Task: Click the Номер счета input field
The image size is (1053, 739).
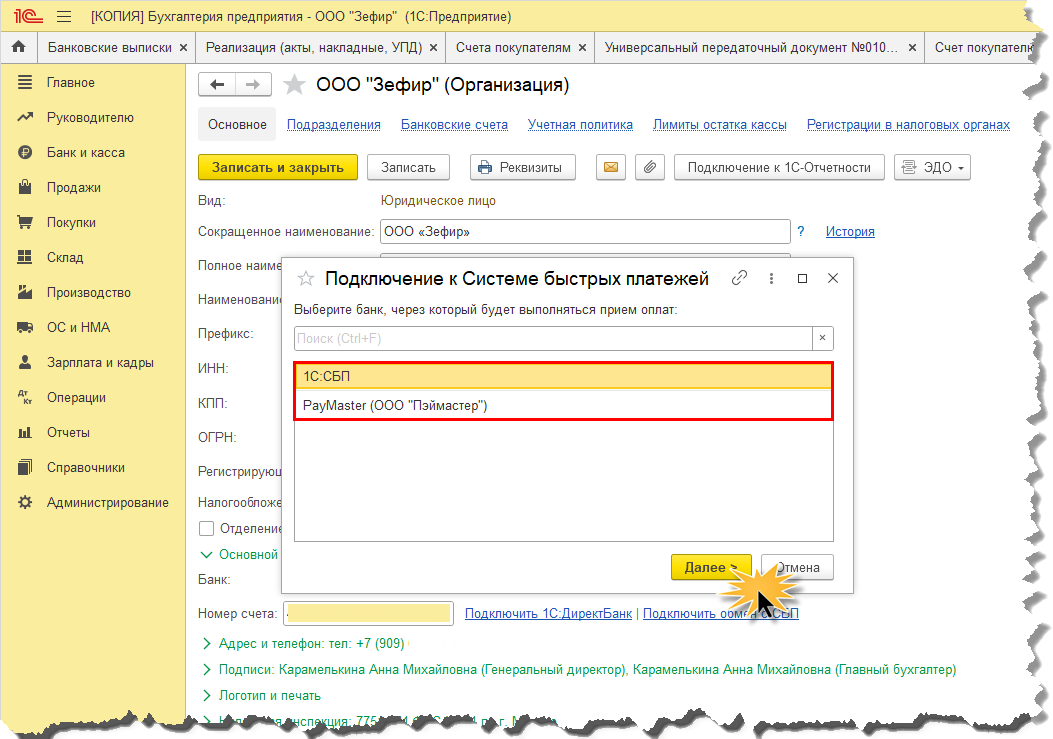Action: pyautogui.click(x=369, y=613)
